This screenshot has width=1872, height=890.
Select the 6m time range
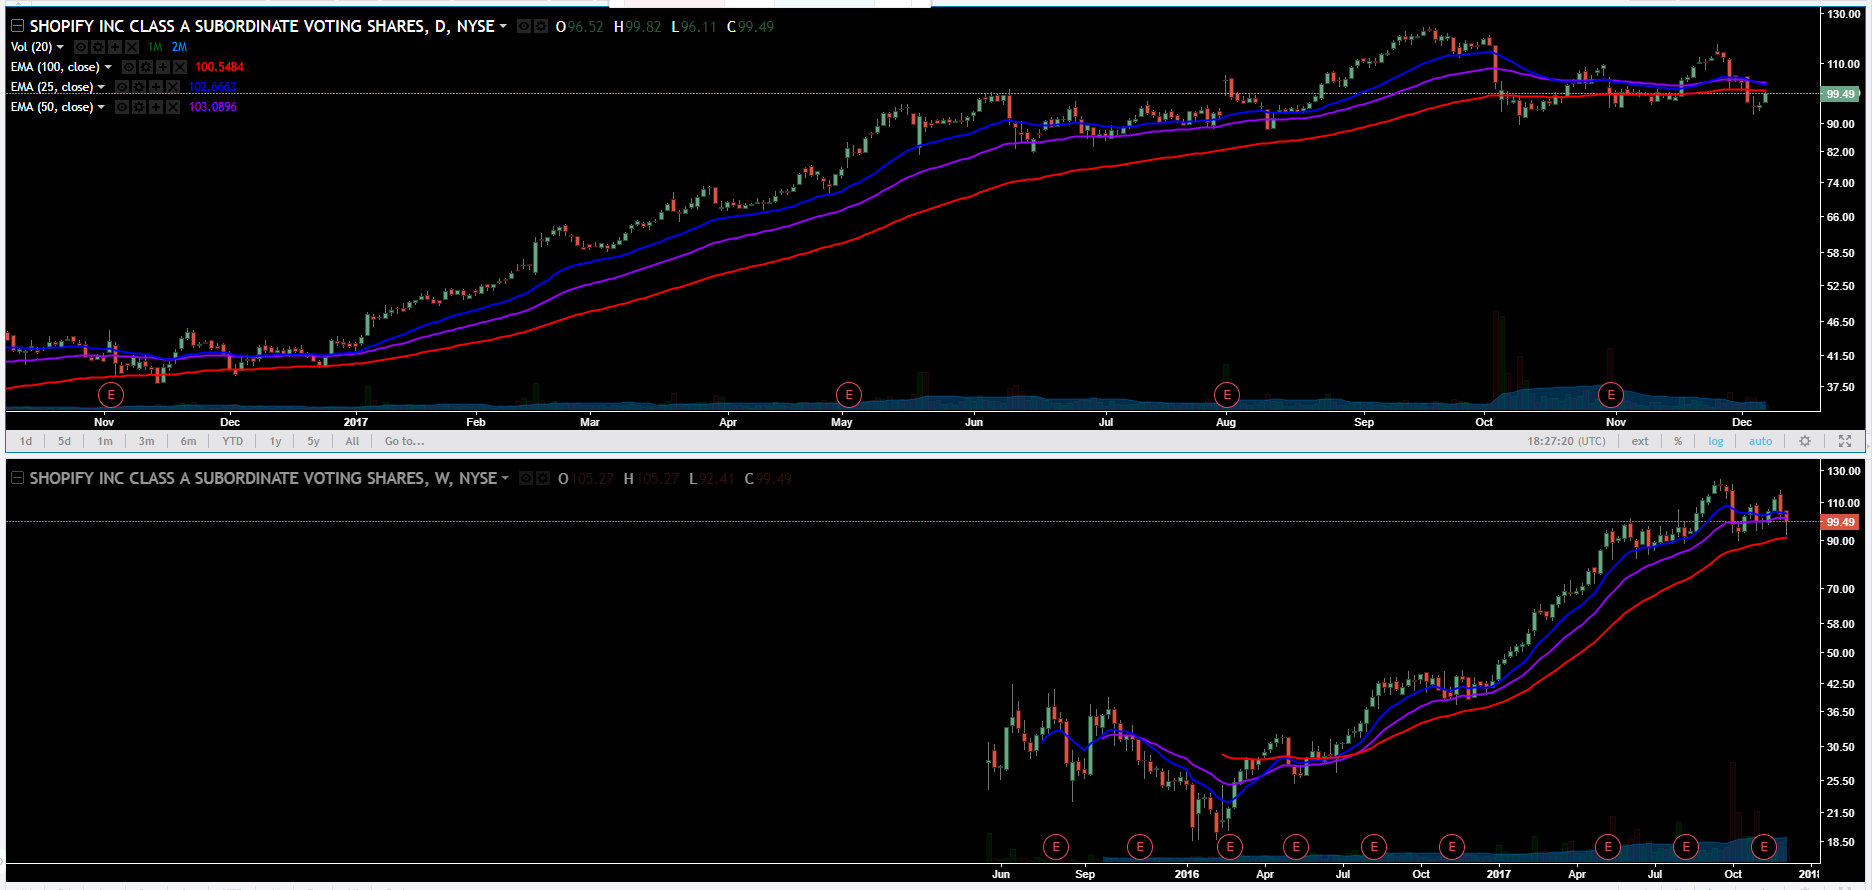point(189,441)
